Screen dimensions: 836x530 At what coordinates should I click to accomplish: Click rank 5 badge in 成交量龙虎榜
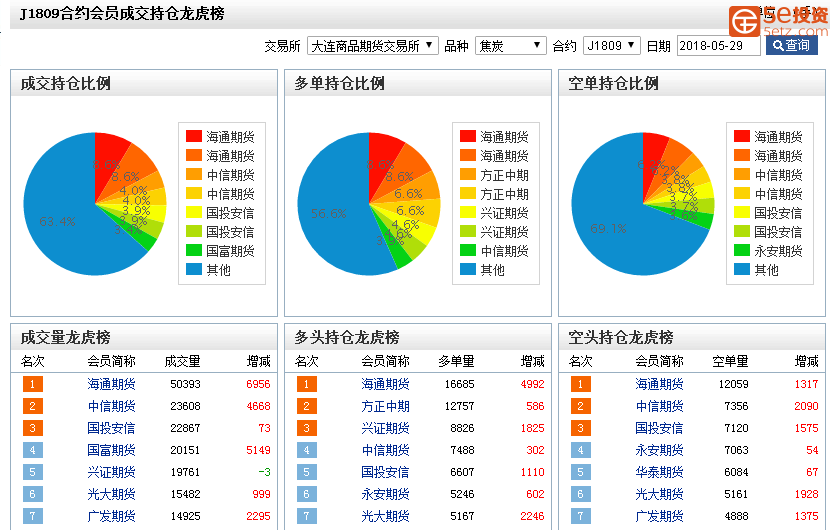33,472
